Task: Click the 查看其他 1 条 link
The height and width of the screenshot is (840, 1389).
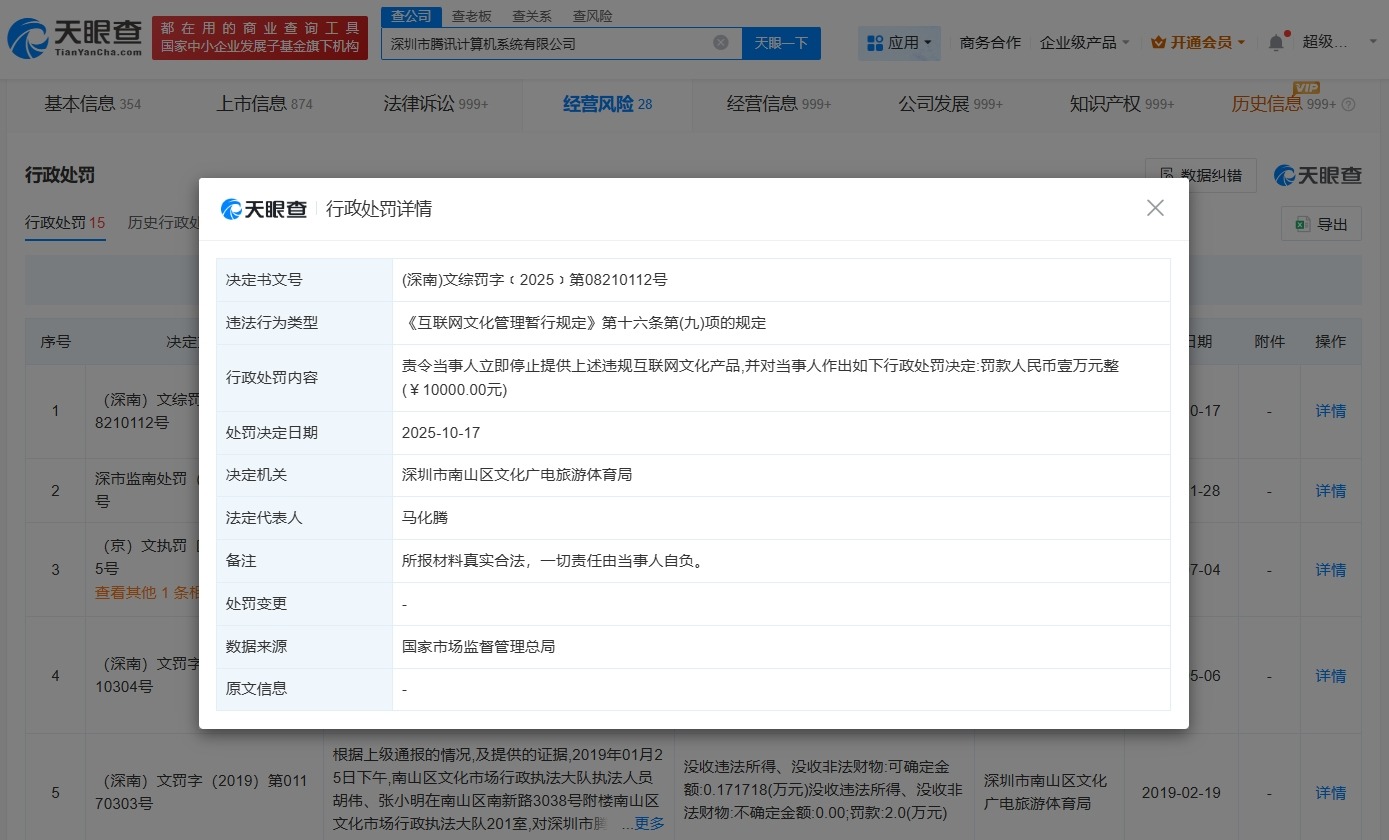Action: pos(140,592)
